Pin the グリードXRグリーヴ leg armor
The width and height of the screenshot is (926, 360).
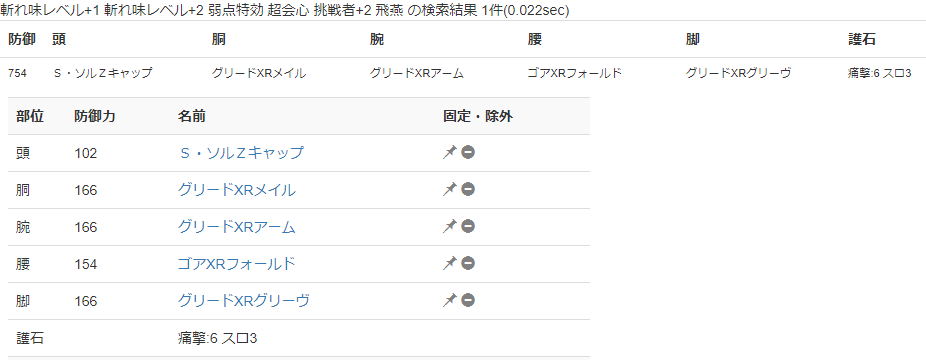coord(450,300)
